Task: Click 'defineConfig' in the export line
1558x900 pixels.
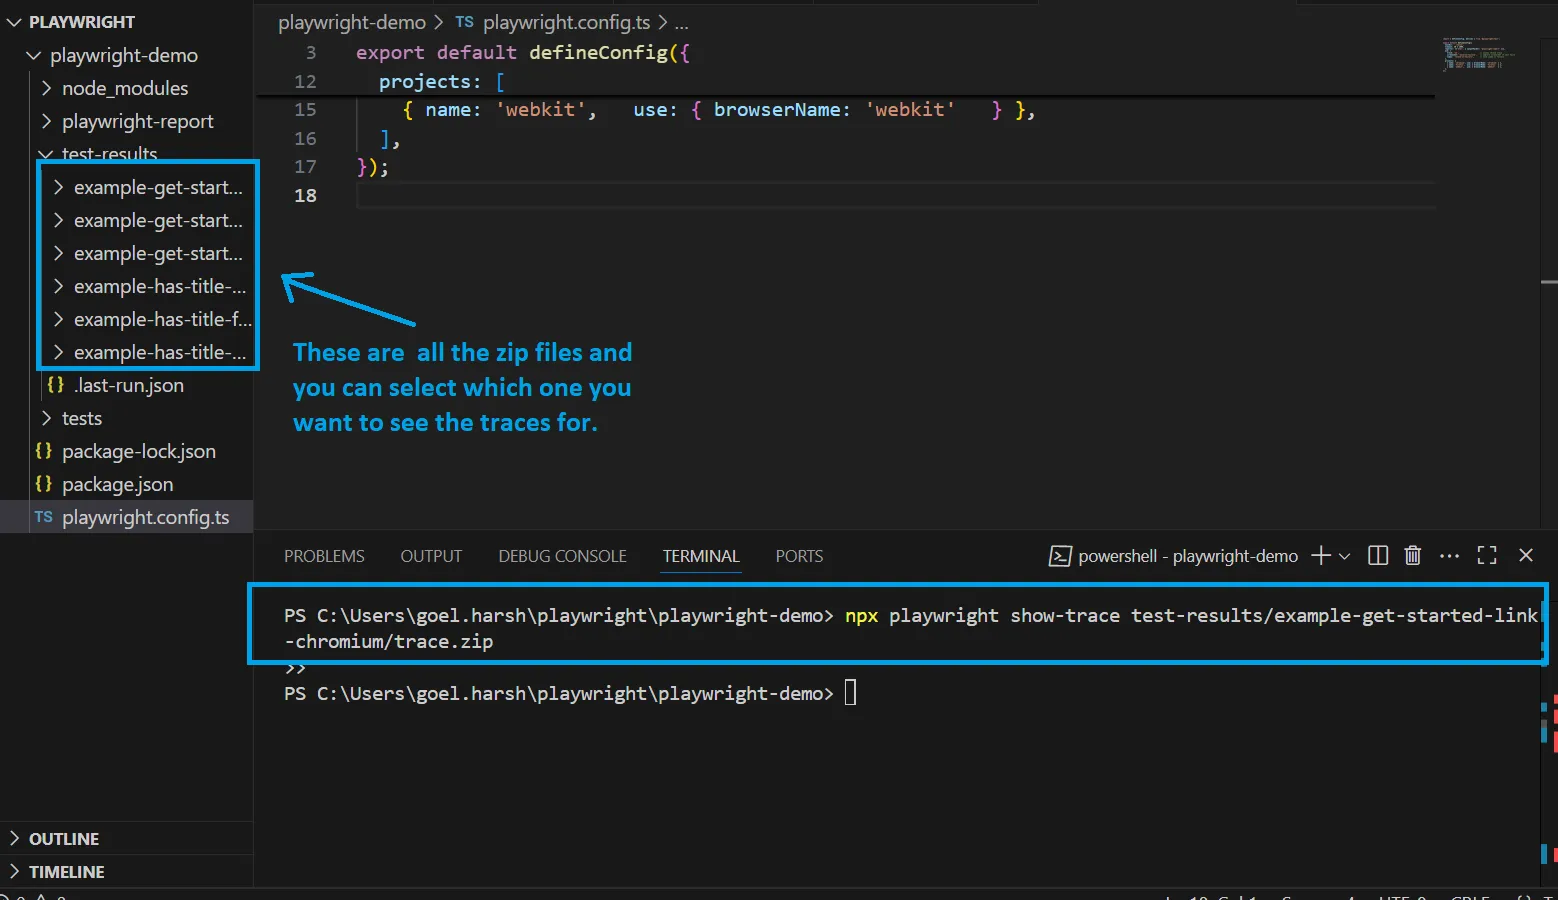Action: click(598, 52)
